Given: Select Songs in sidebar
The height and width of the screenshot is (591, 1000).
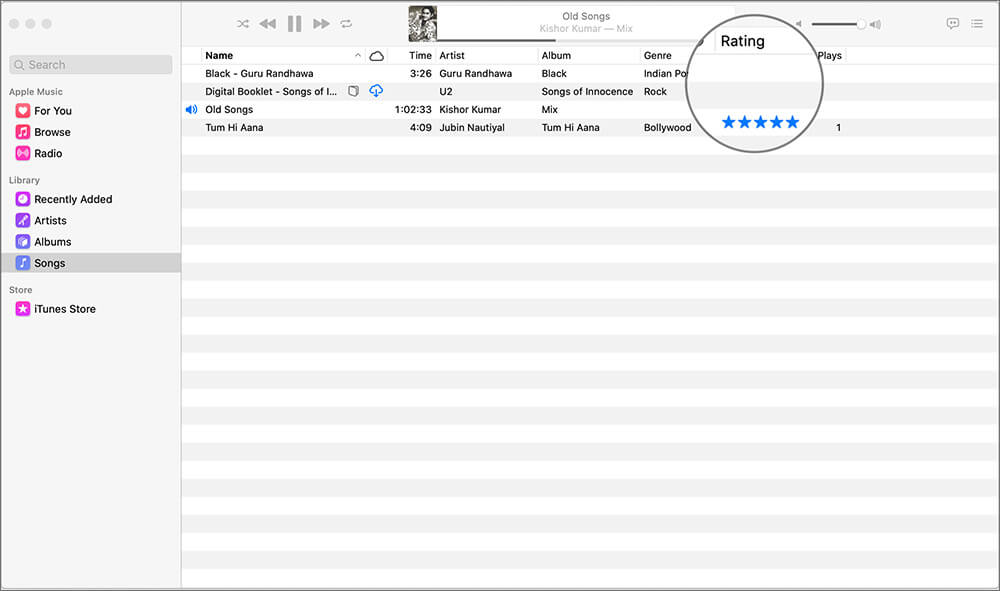Looking at the screenshot, I should coord(91,263).
